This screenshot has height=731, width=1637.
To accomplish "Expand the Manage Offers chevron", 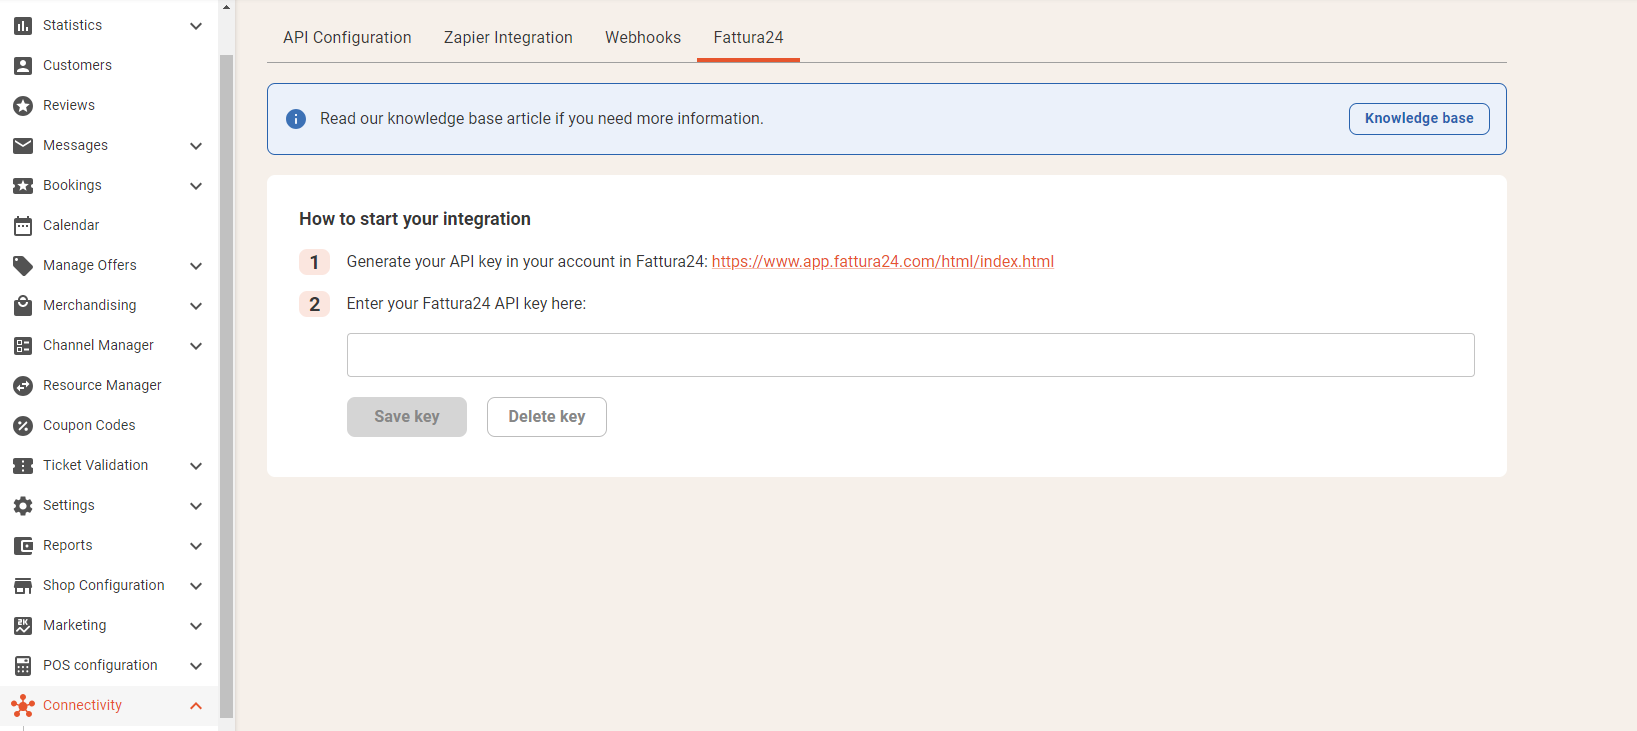I will [x=196, y=266].
